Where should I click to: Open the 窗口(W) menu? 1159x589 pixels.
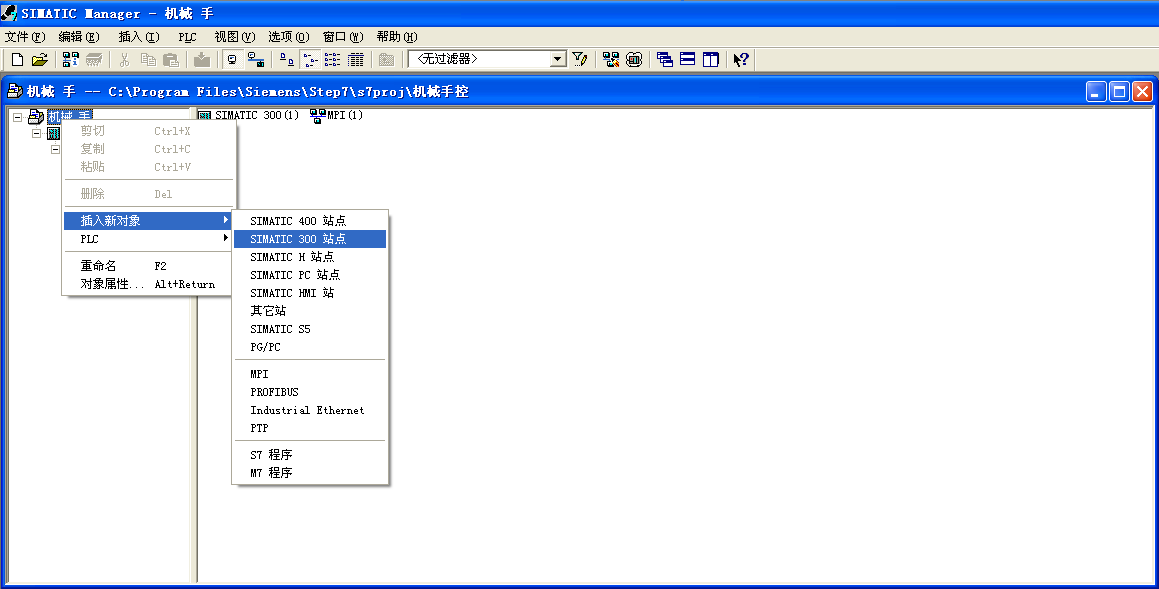[343, 37]
